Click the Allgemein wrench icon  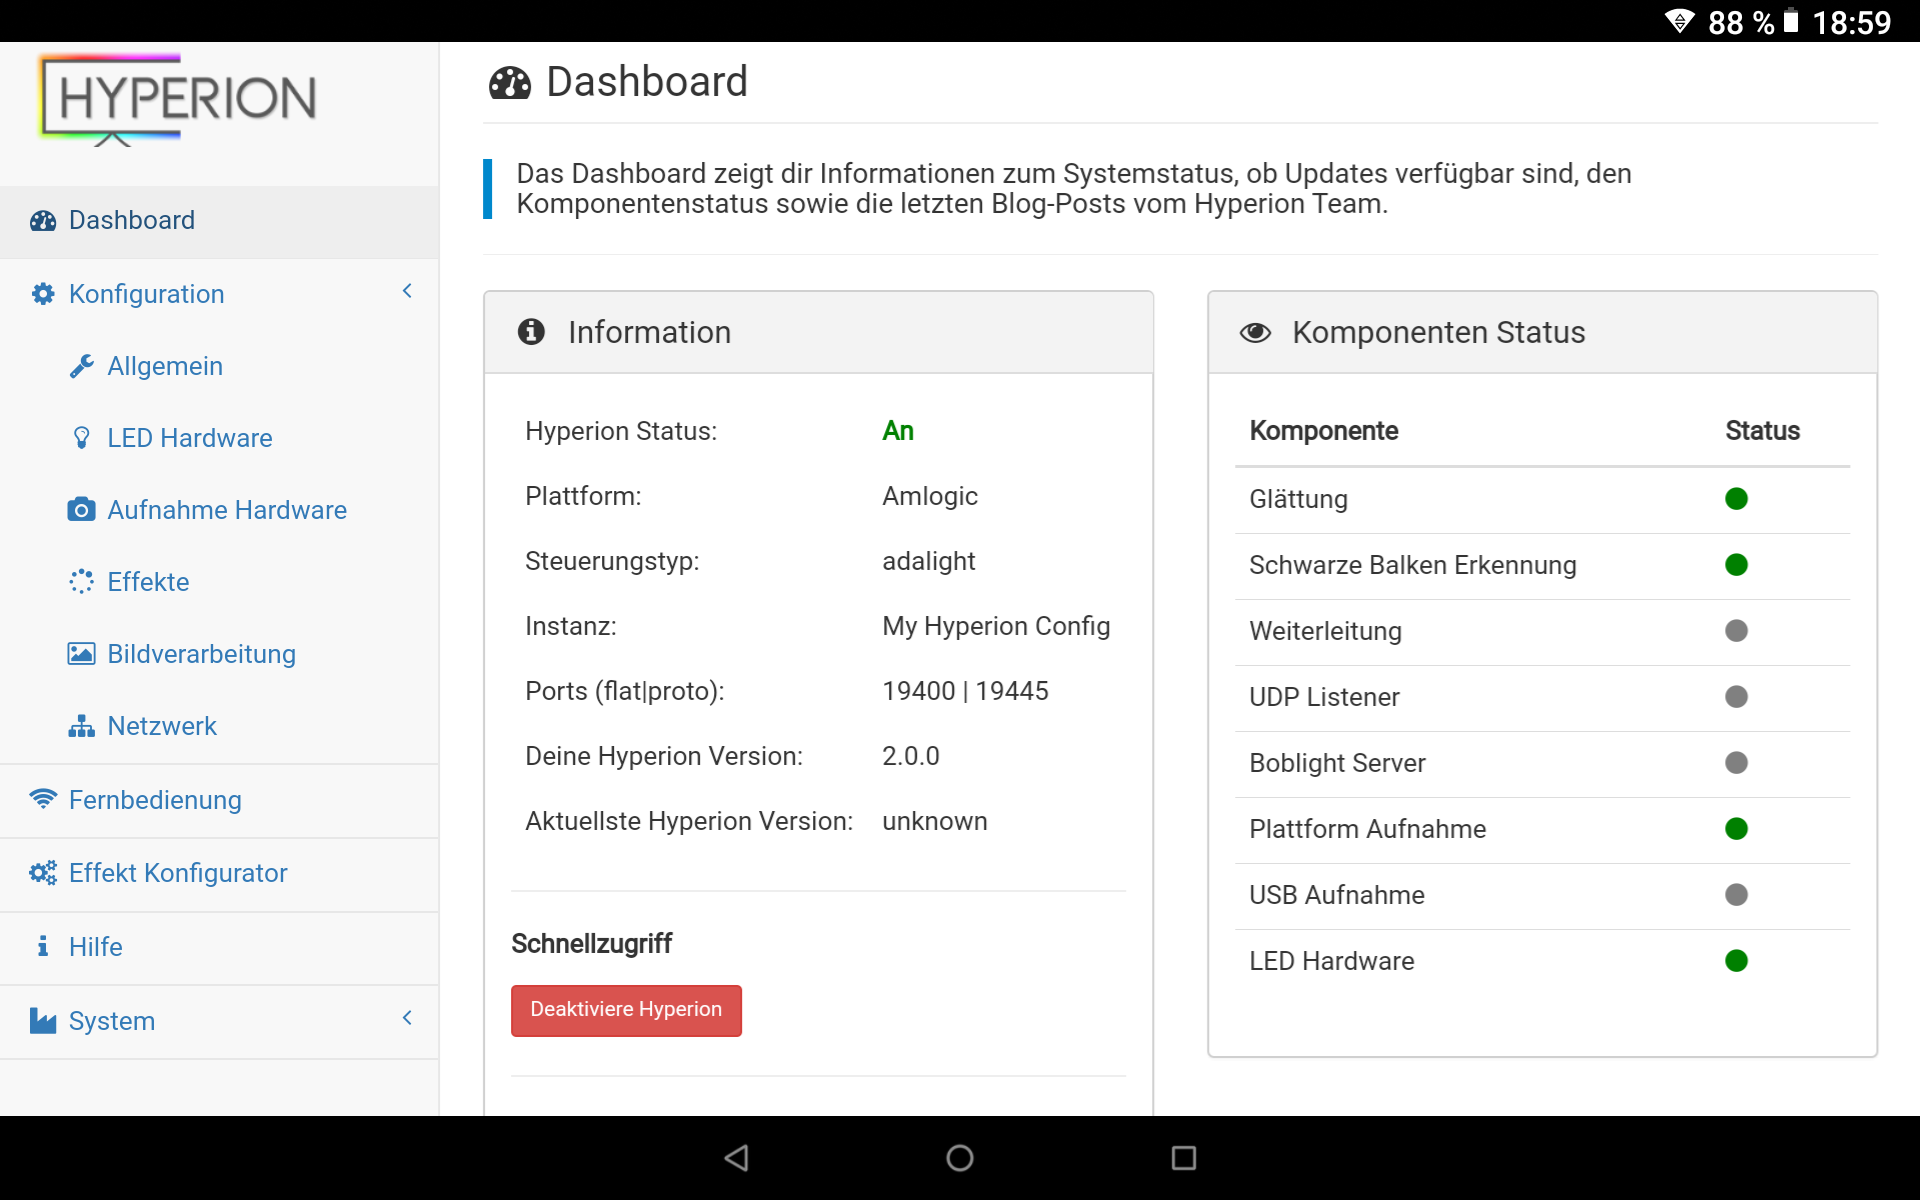click(x=81, y=366)
